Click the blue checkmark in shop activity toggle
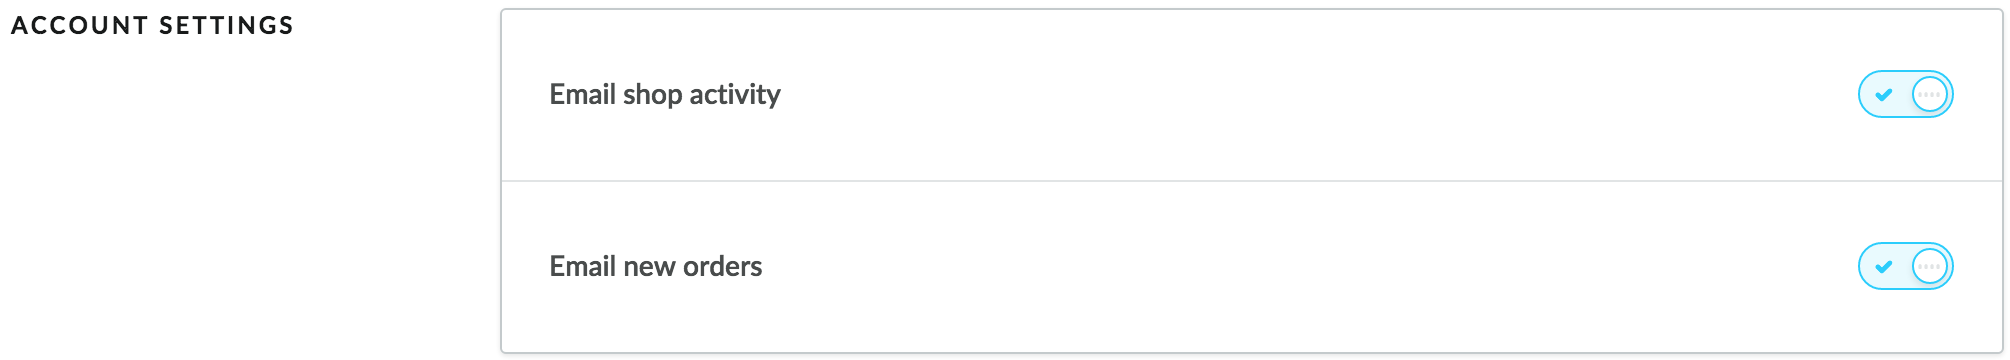 [x=1884, y=95]
